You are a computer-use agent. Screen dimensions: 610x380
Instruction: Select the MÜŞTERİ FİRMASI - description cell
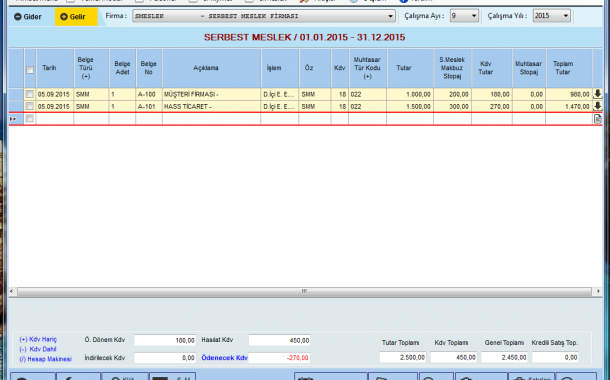point(212,94)
